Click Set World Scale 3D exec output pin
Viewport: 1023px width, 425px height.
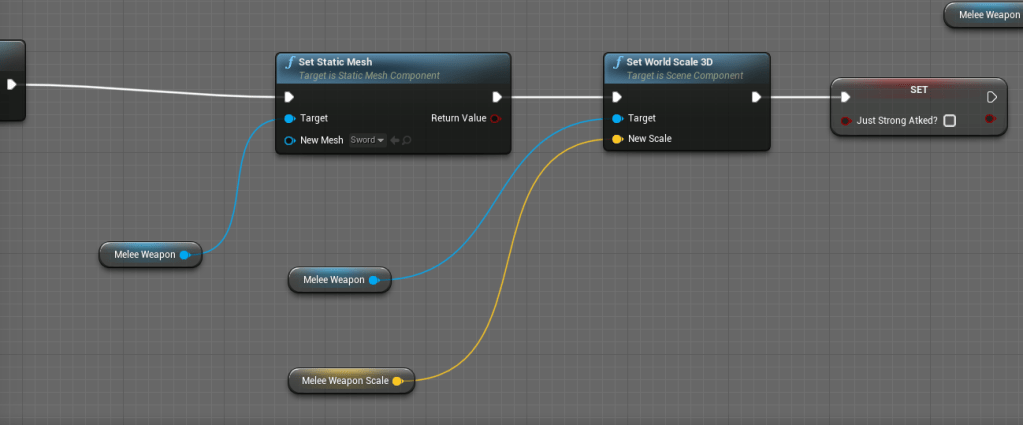(x=757, y=97)
